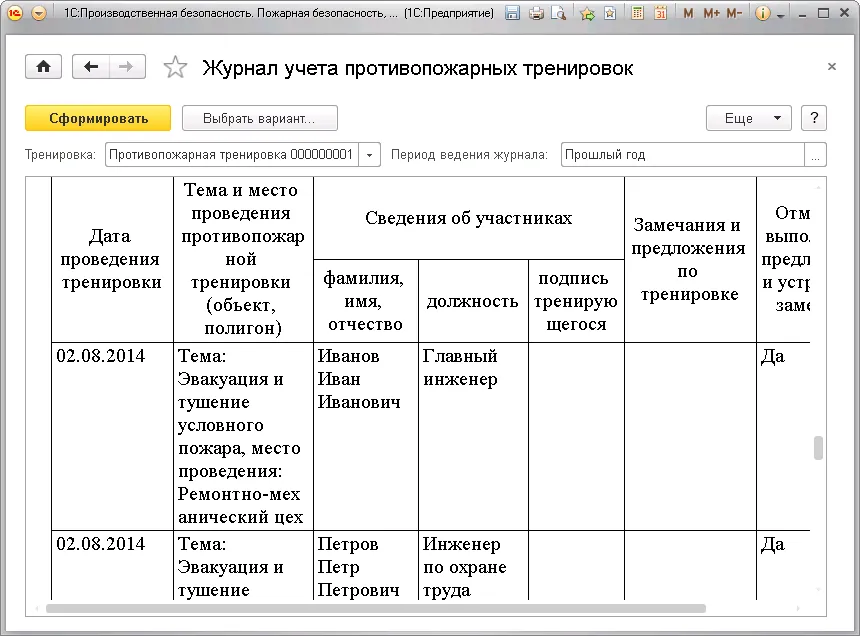
Task: Select 'Главный инженер' cell
Action: click(473, 436)
